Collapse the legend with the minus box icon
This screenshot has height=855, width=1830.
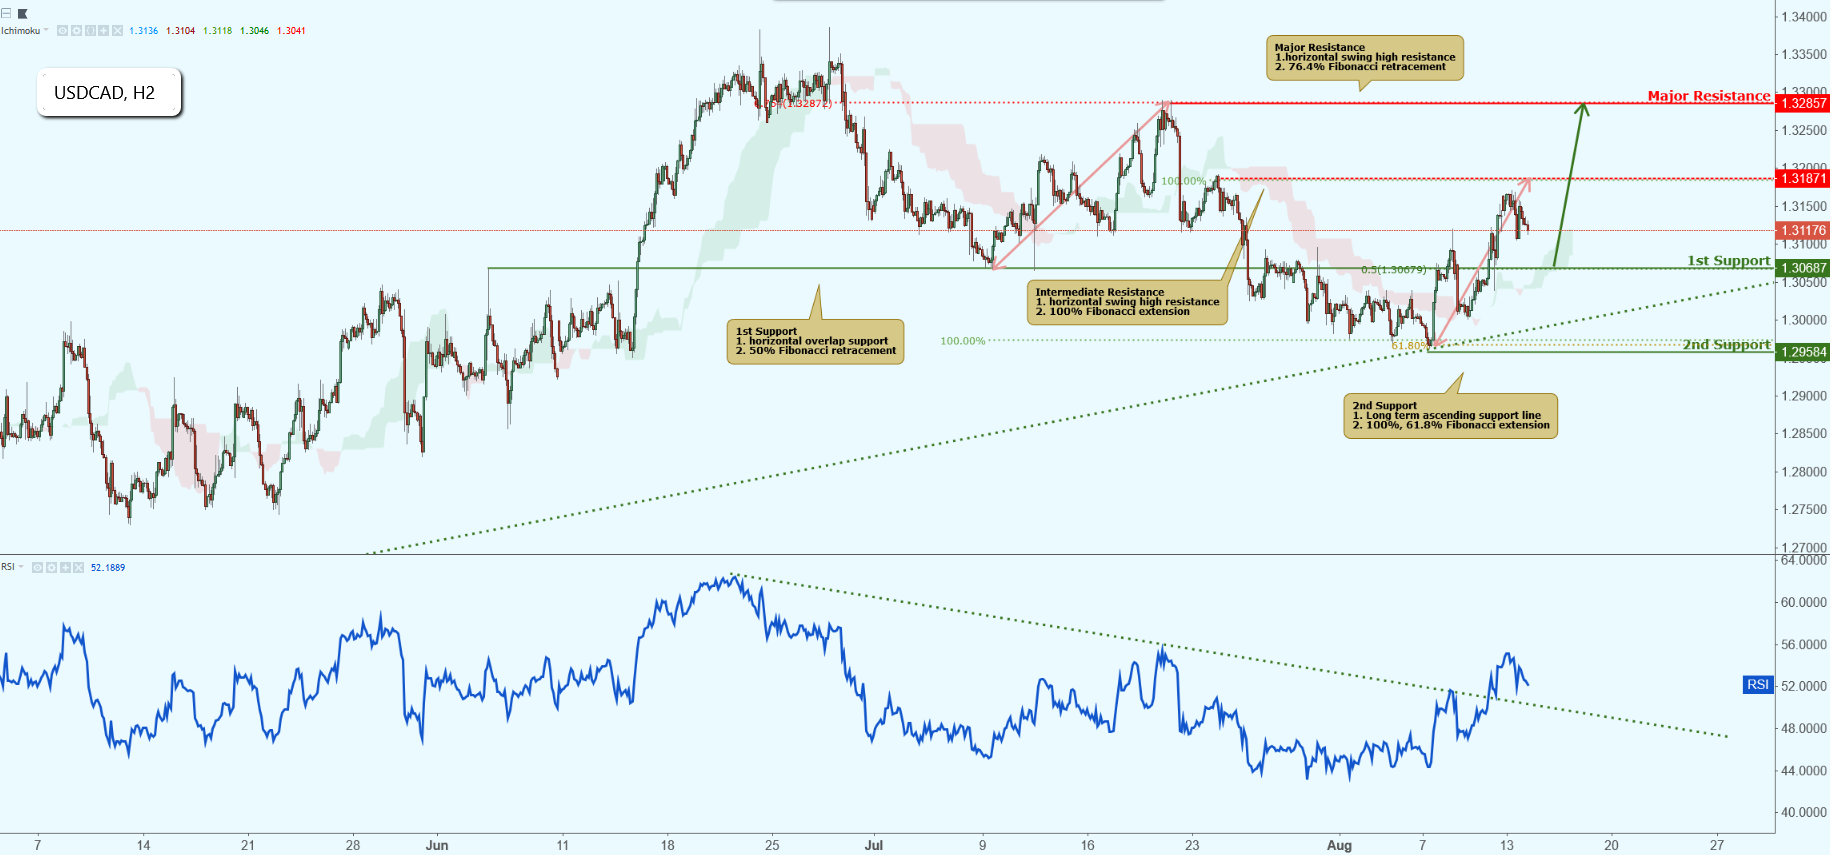pos(6,13)
